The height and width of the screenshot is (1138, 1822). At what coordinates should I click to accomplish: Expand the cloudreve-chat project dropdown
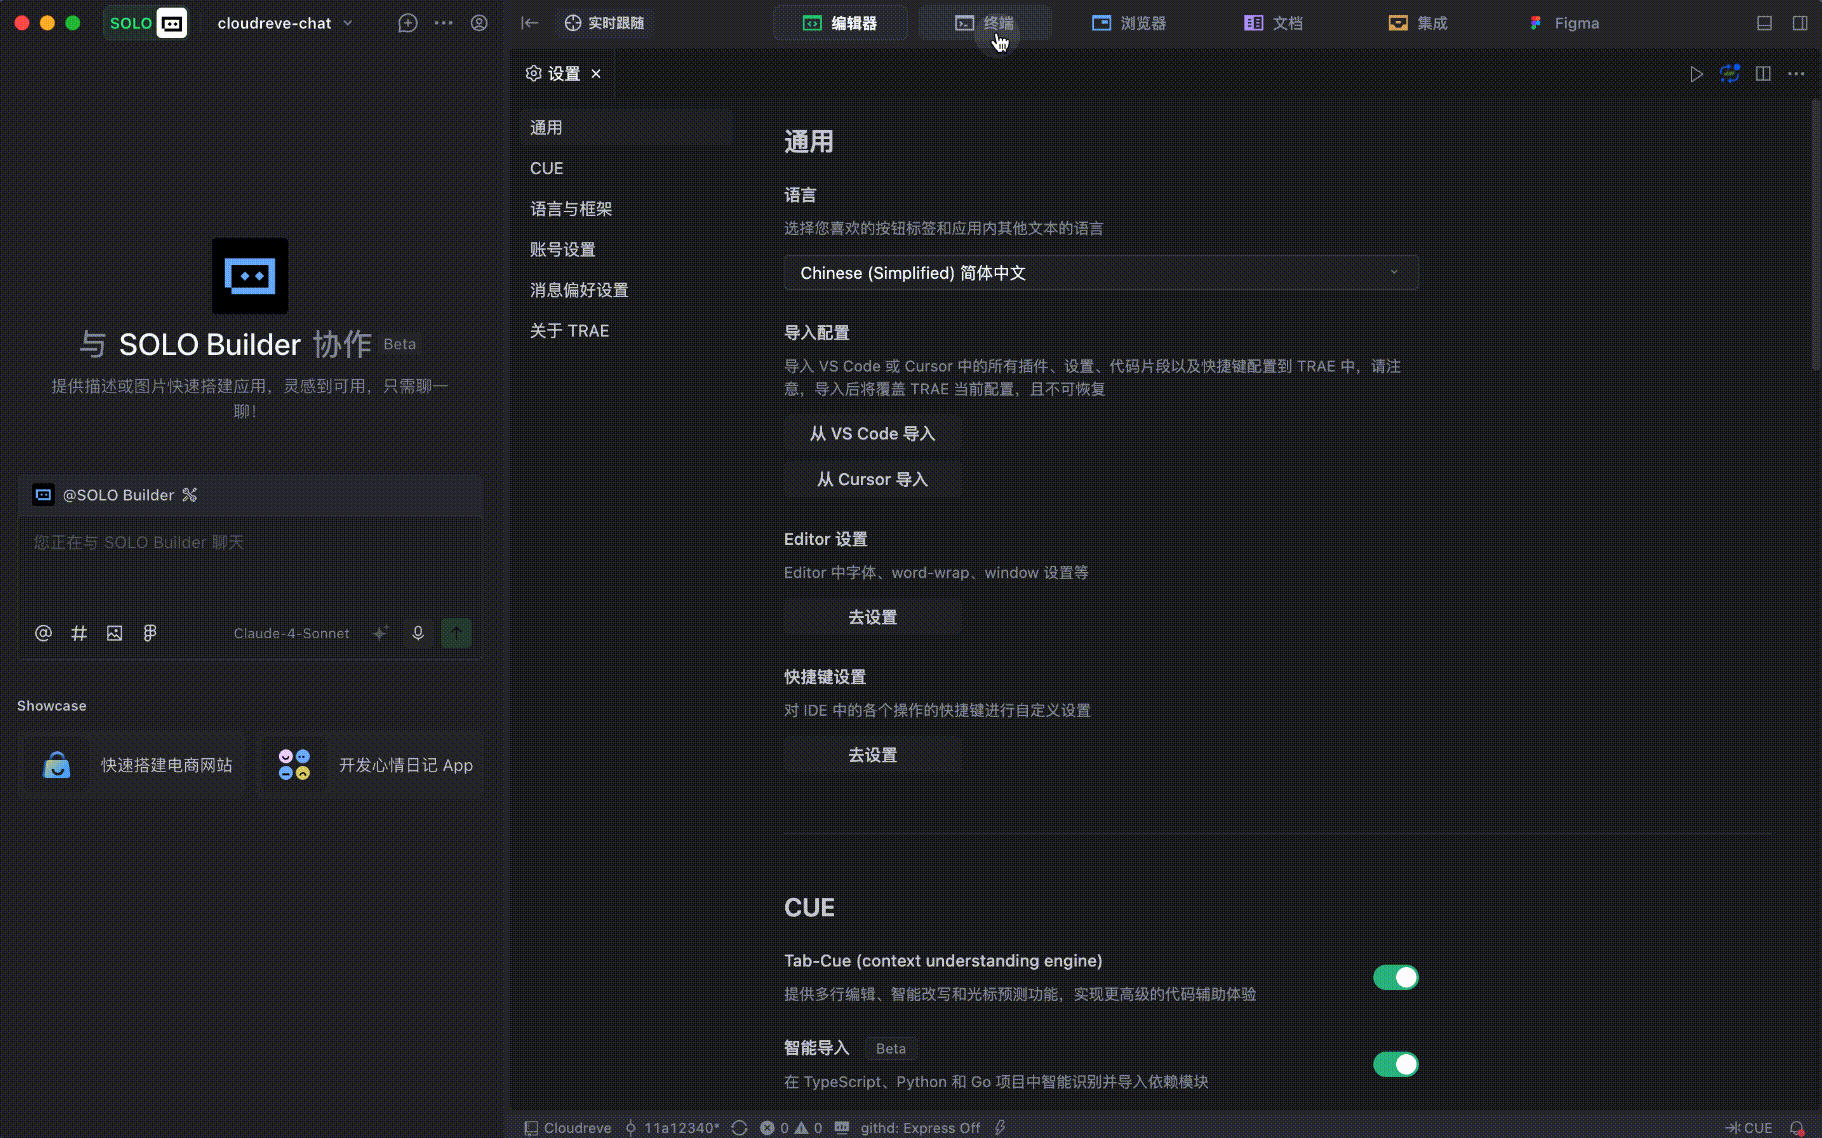(285, 23)
